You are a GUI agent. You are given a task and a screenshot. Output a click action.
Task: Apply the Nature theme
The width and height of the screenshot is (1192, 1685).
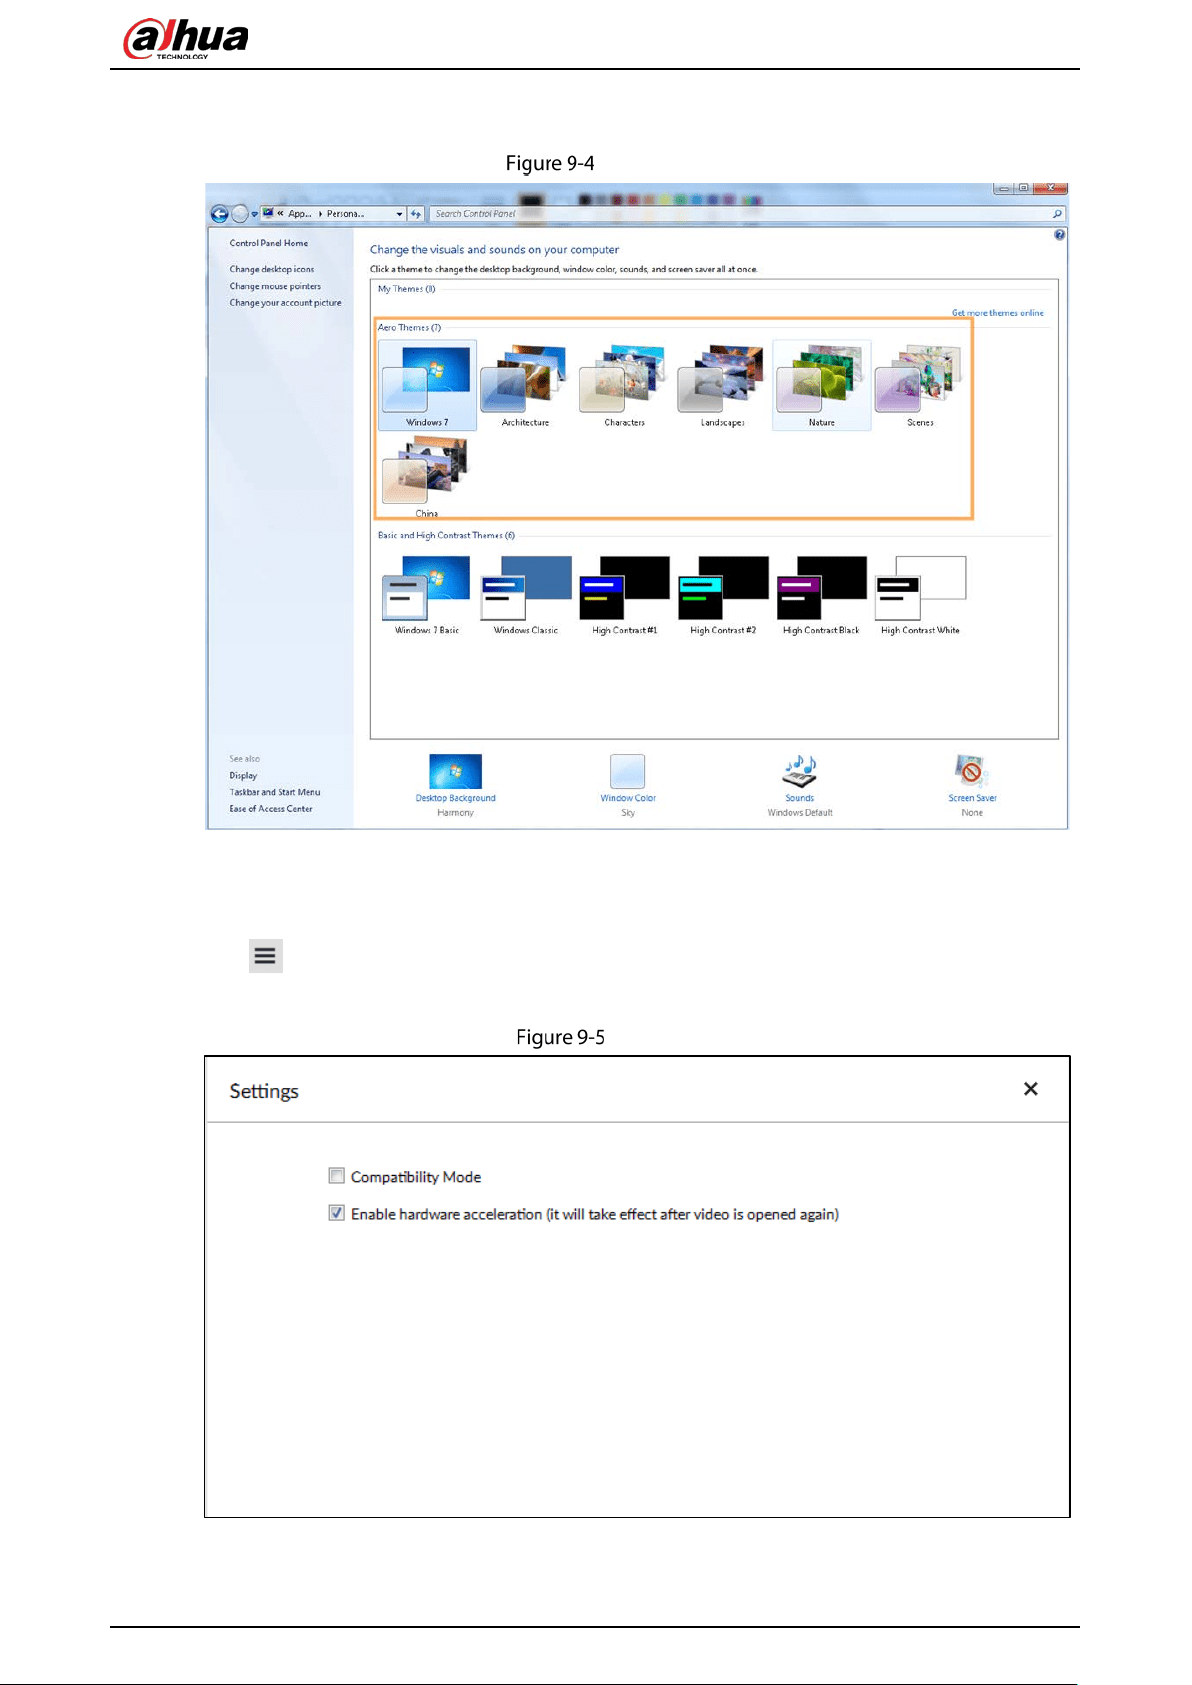[821, 385]
